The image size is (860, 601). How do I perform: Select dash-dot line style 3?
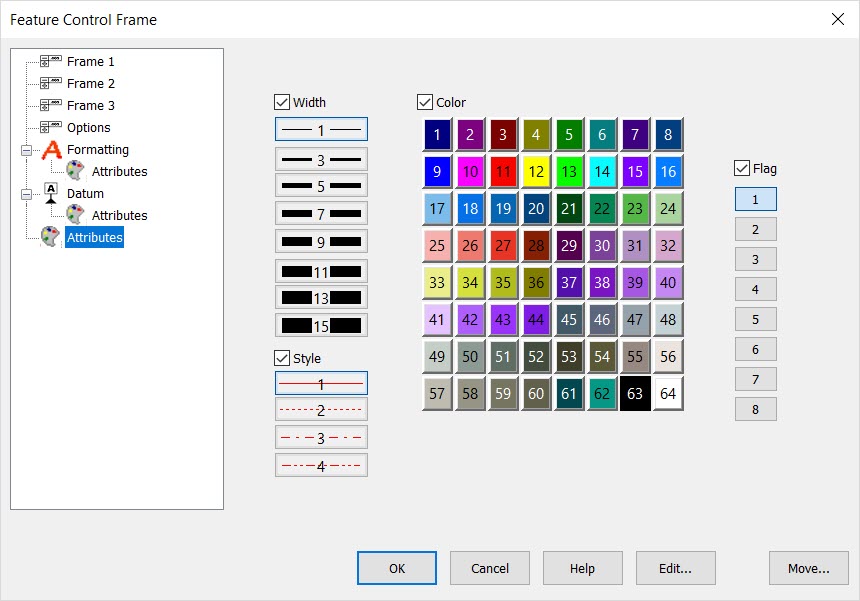point(321,436)
